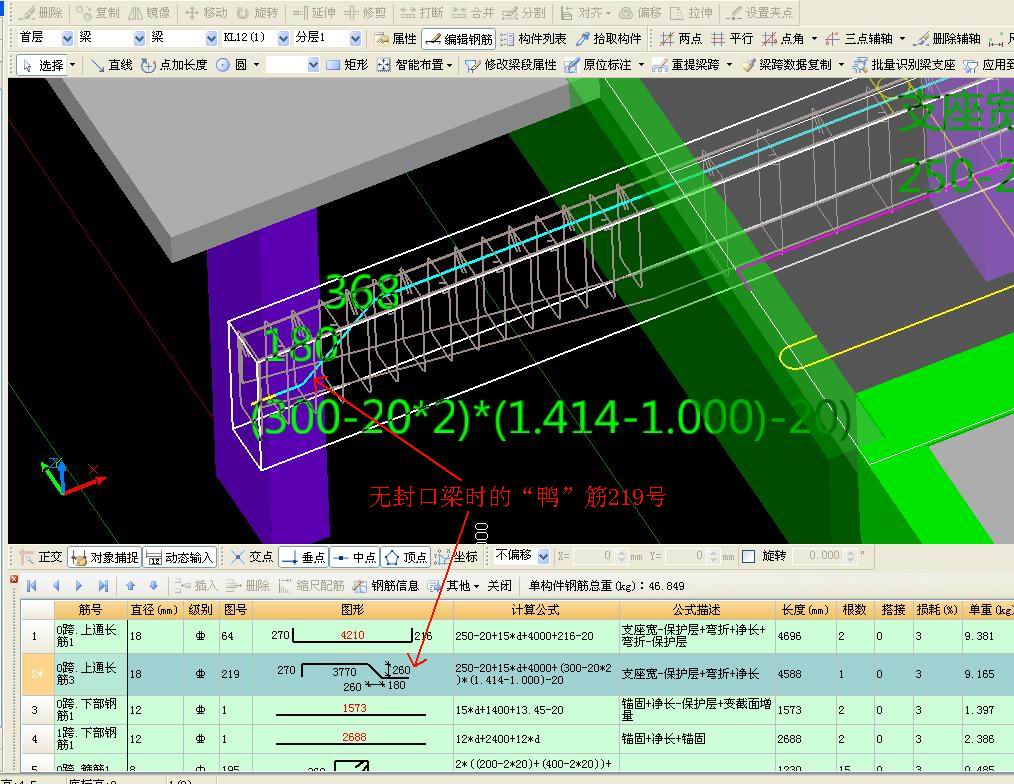1014x784 pixels.
Task: Select 两点 auxiliary axis tool
Action: pos(681,39)
